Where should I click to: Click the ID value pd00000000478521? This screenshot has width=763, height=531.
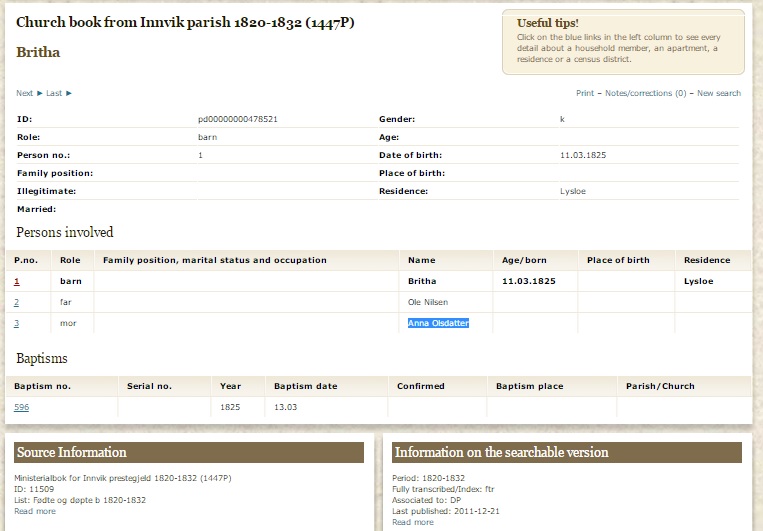(237, 119)
